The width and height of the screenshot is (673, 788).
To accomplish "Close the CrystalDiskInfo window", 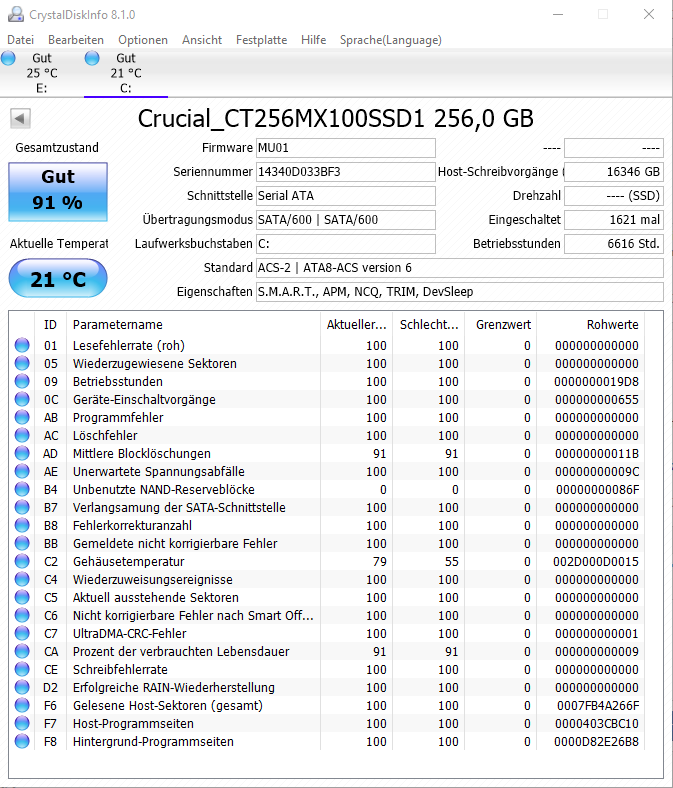I will pos(649,14).
